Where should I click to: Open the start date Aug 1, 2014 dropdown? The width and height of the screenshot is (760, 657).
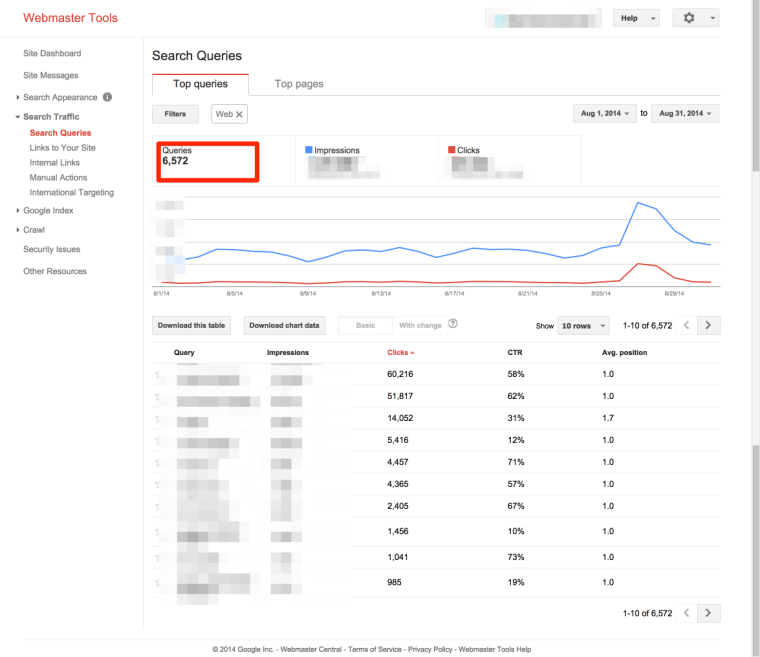point(604,113)
